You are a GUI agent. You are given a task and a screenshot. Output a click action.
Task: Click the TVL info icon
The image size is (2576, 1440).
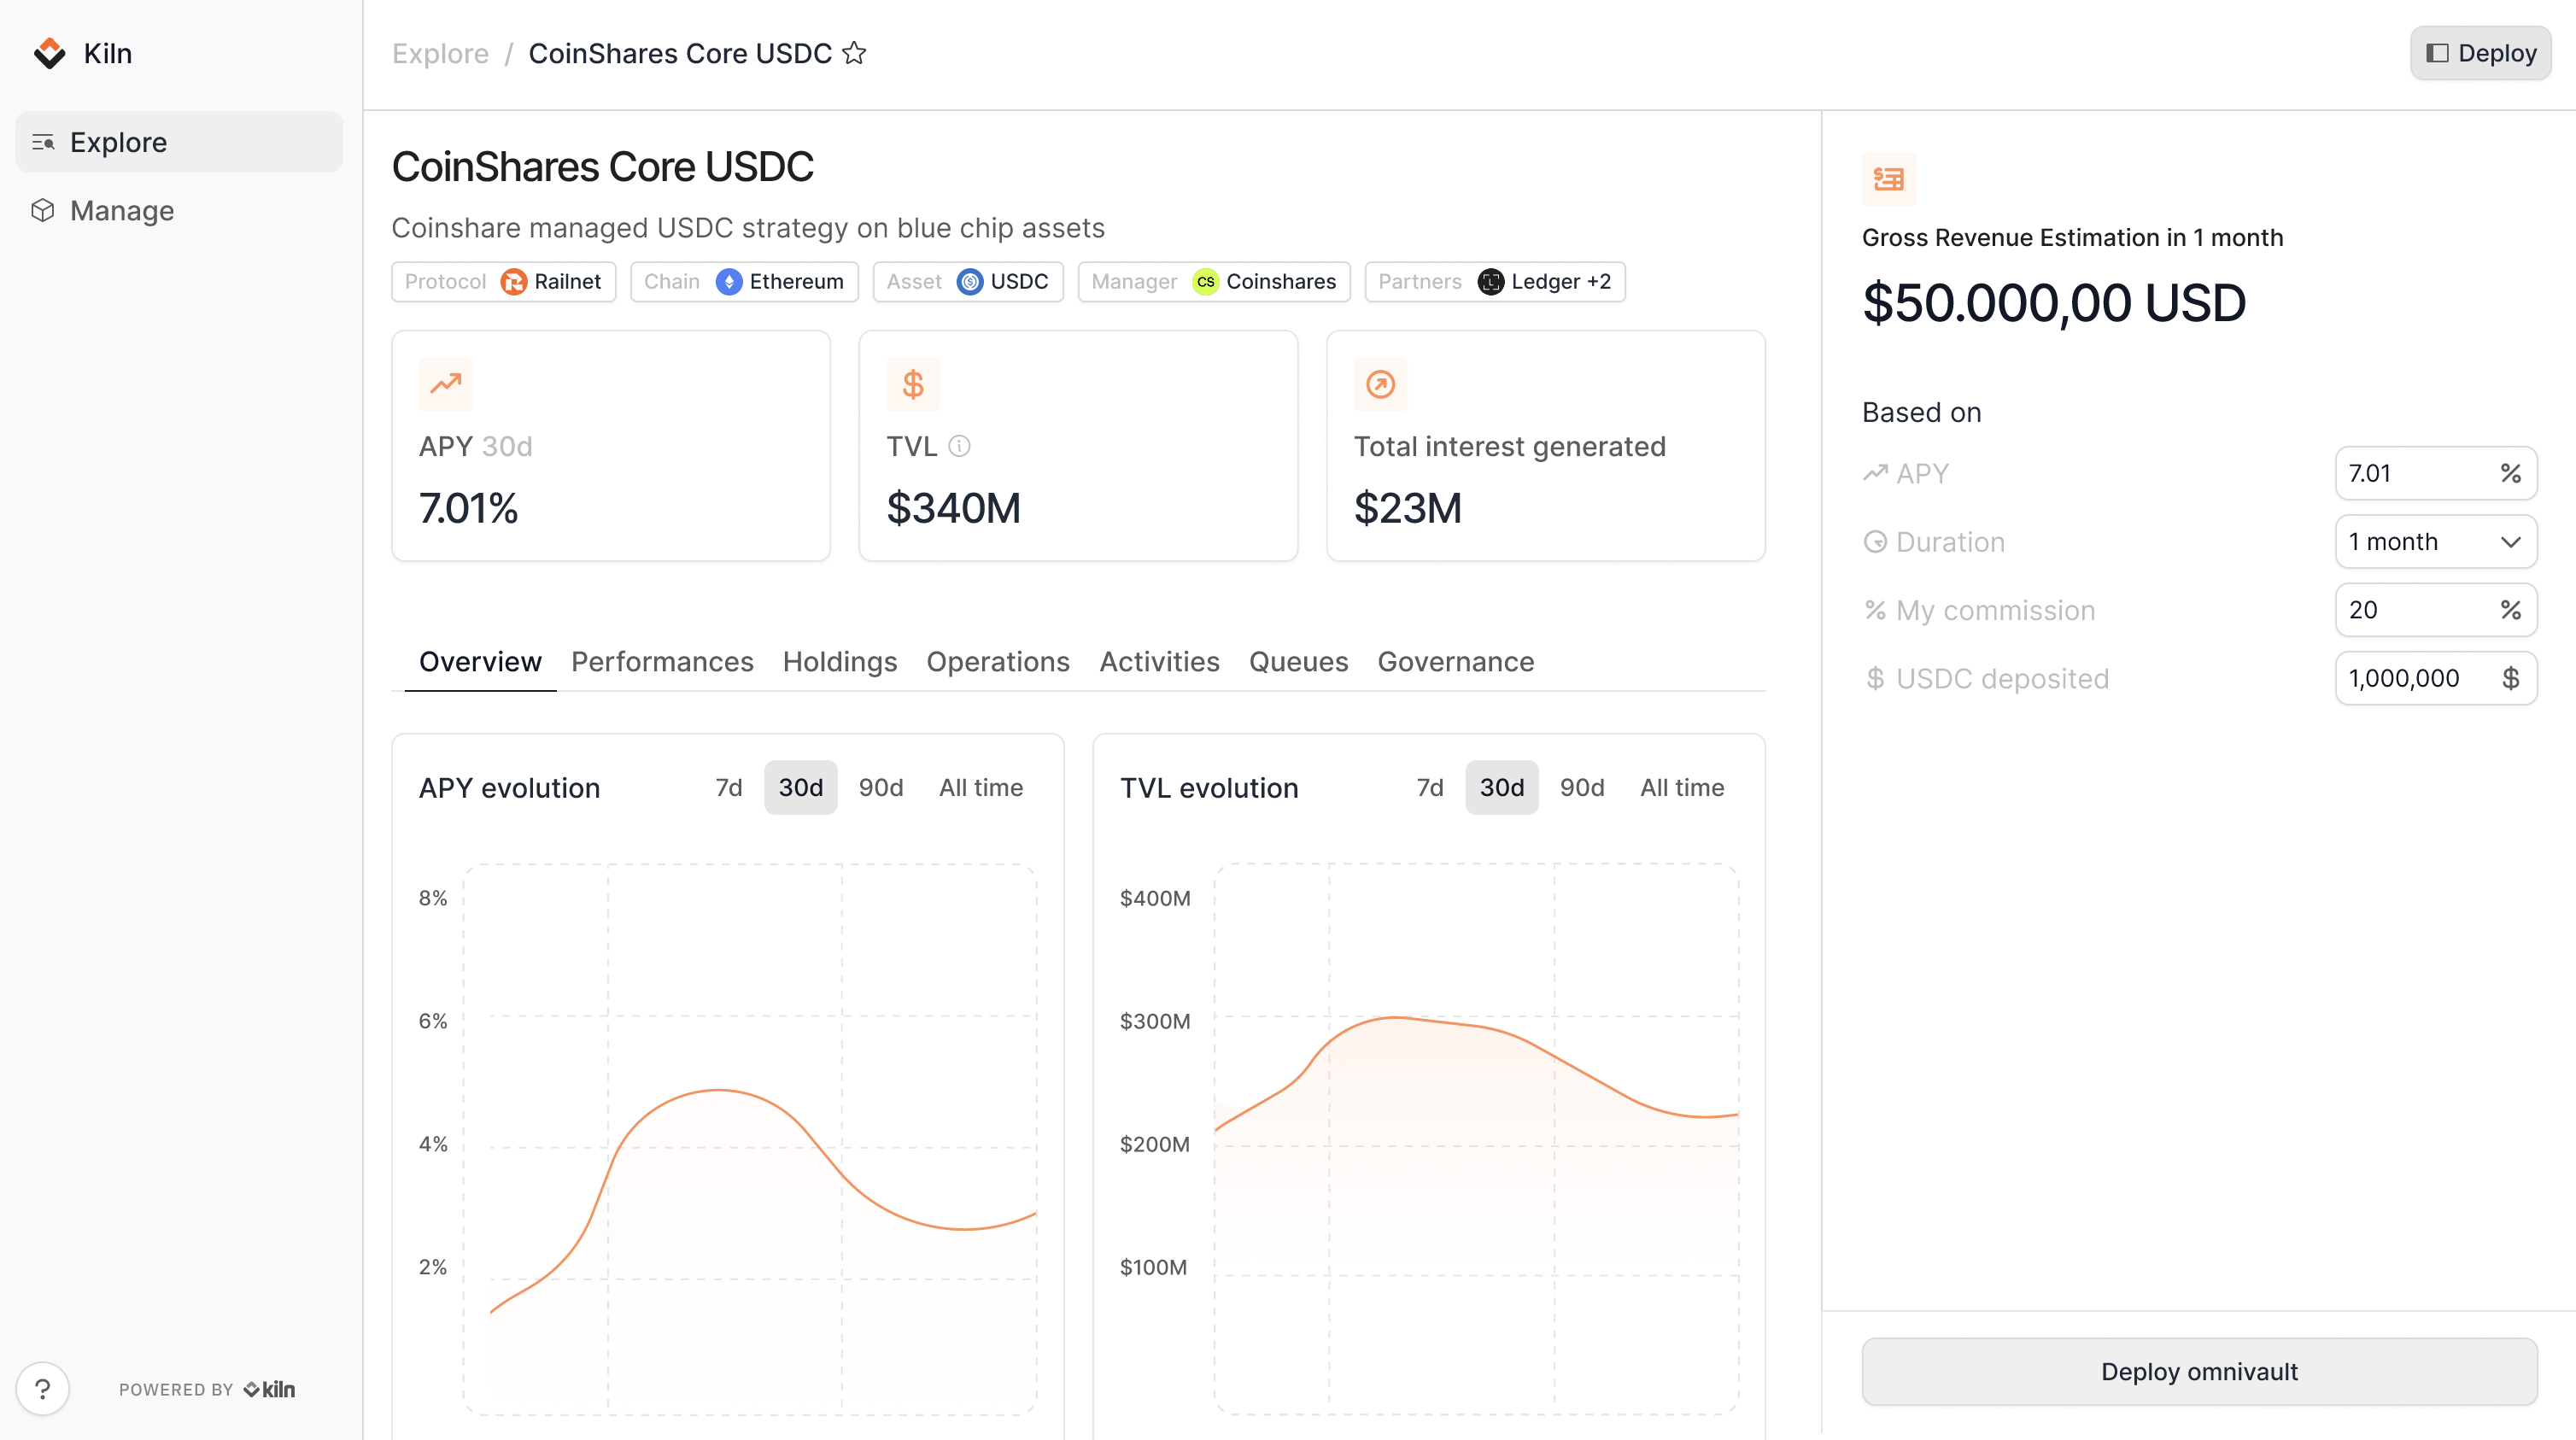pyautogui.click(x=961, y=447)
